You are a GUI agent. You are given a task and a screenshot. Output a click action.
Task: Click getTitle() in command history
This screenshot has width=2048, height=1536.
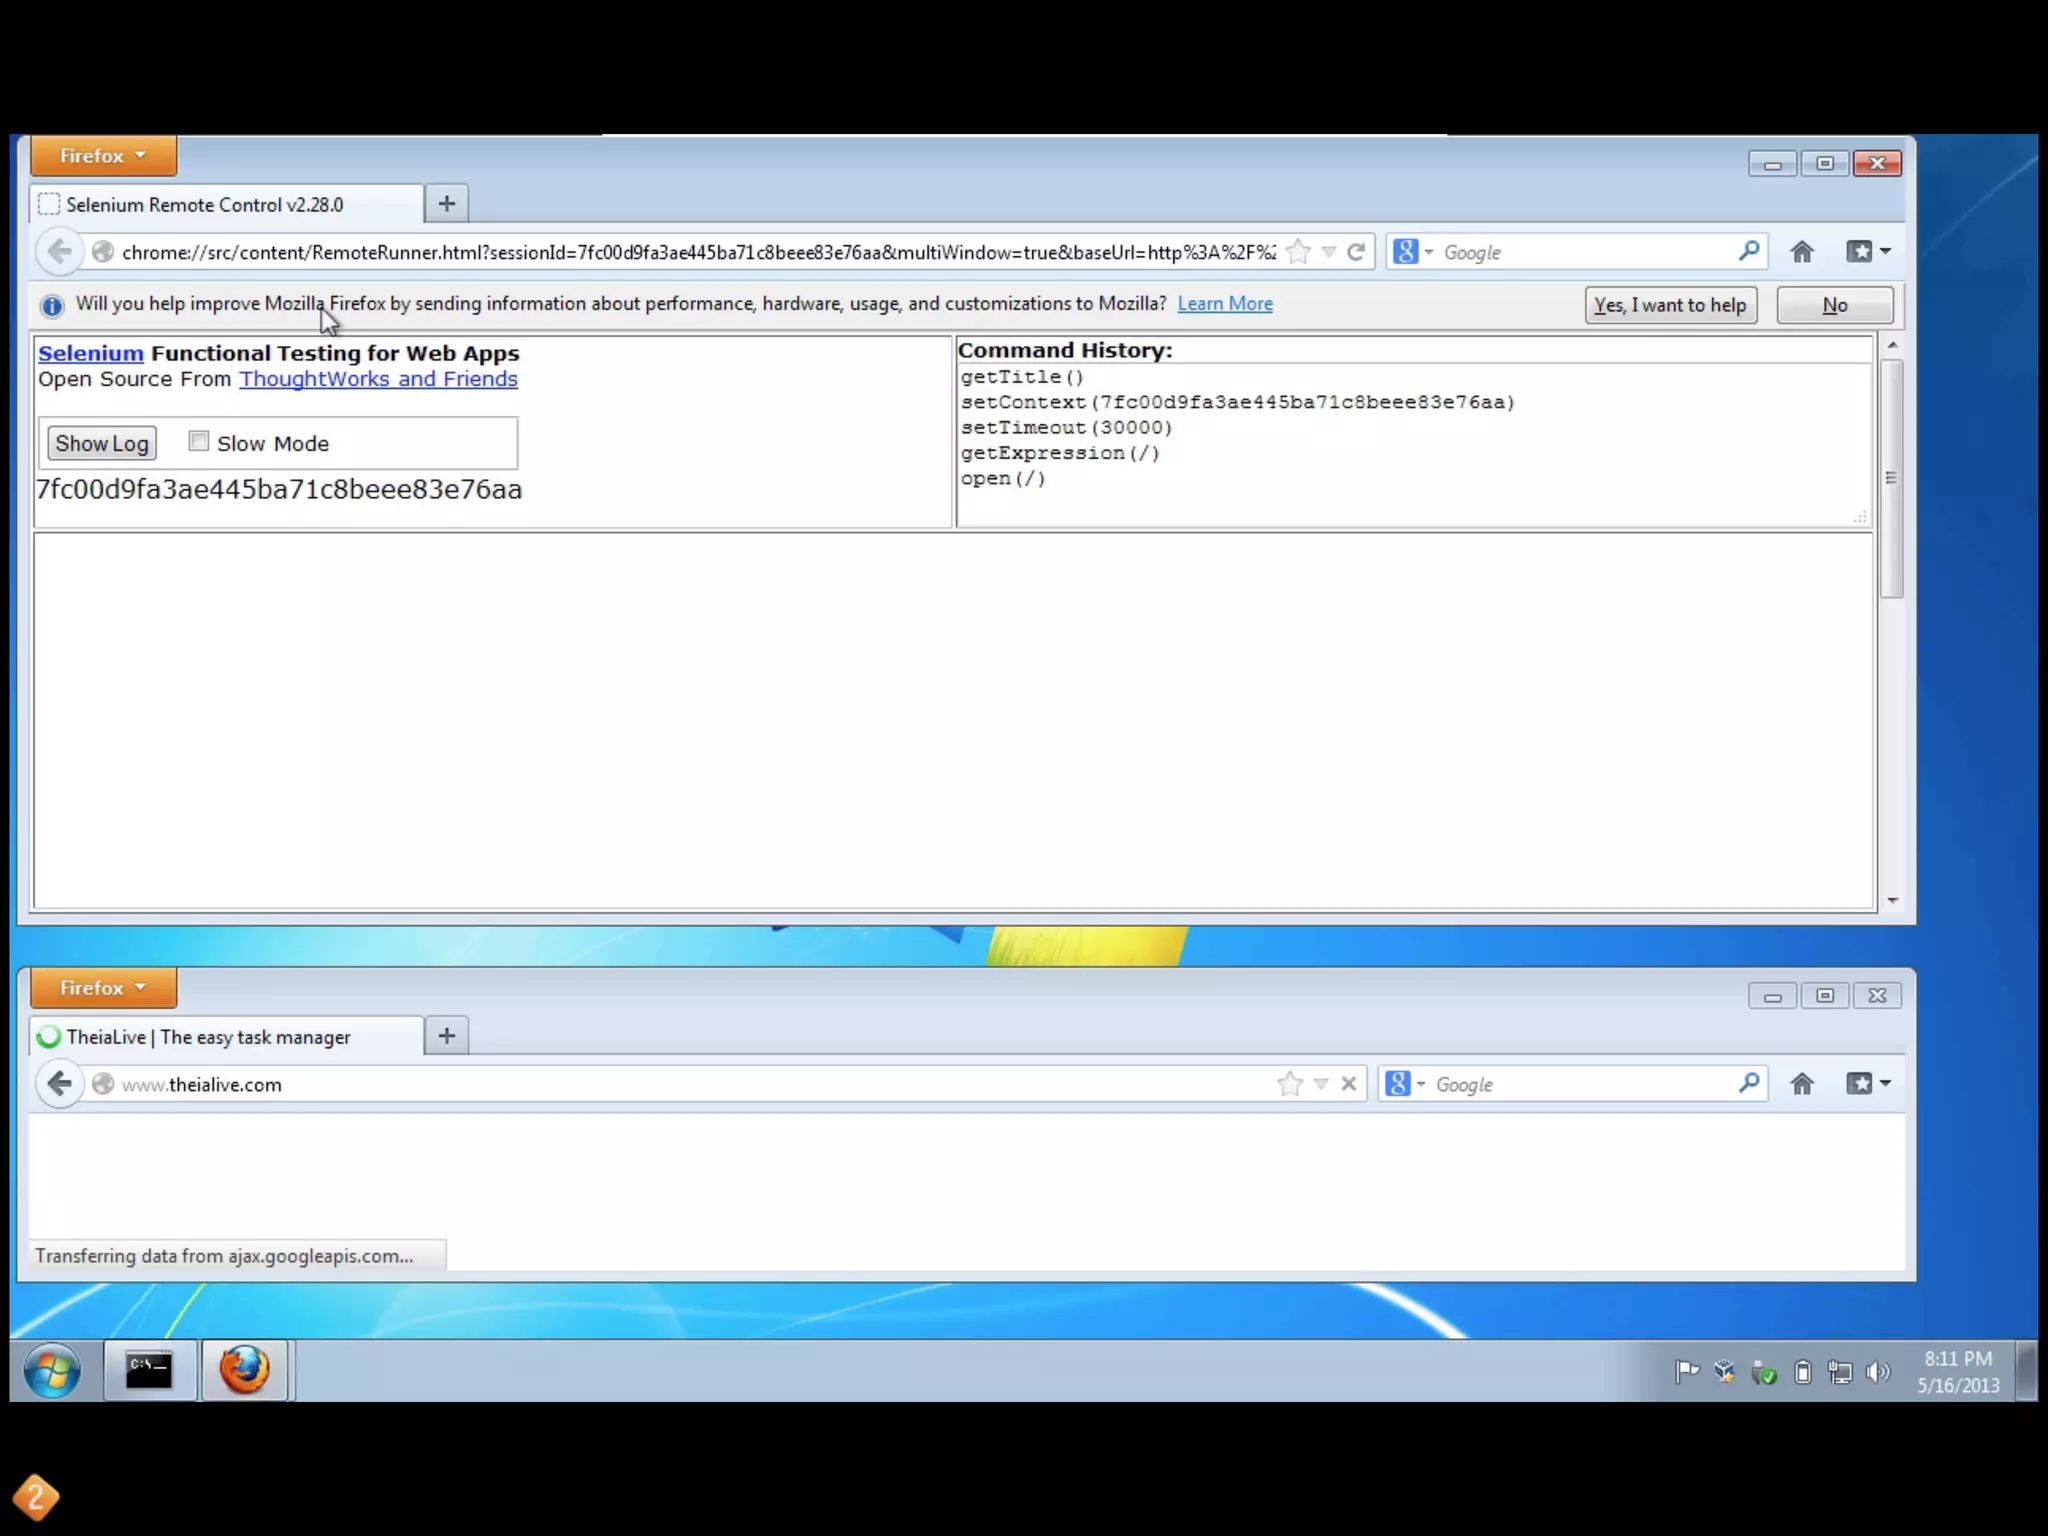(1022, 377)
